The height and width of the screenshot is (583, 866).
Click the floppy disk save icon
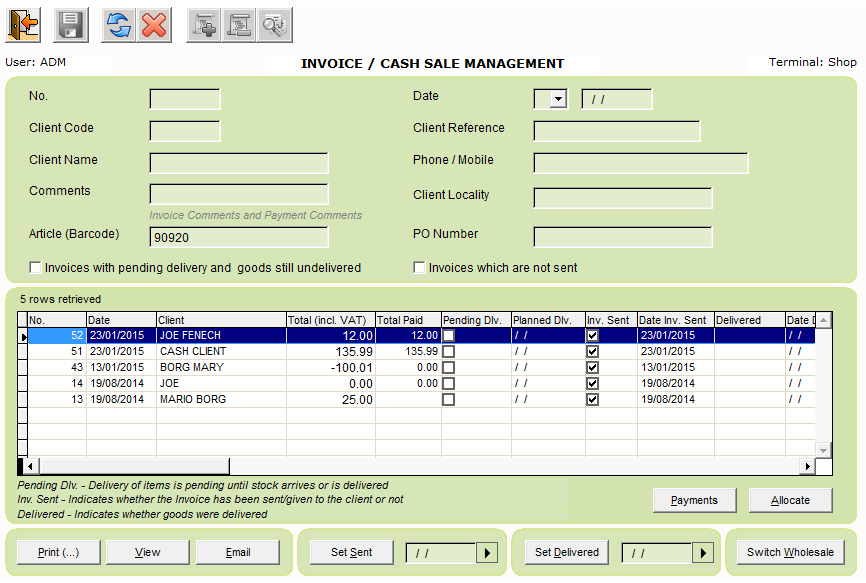70,24
